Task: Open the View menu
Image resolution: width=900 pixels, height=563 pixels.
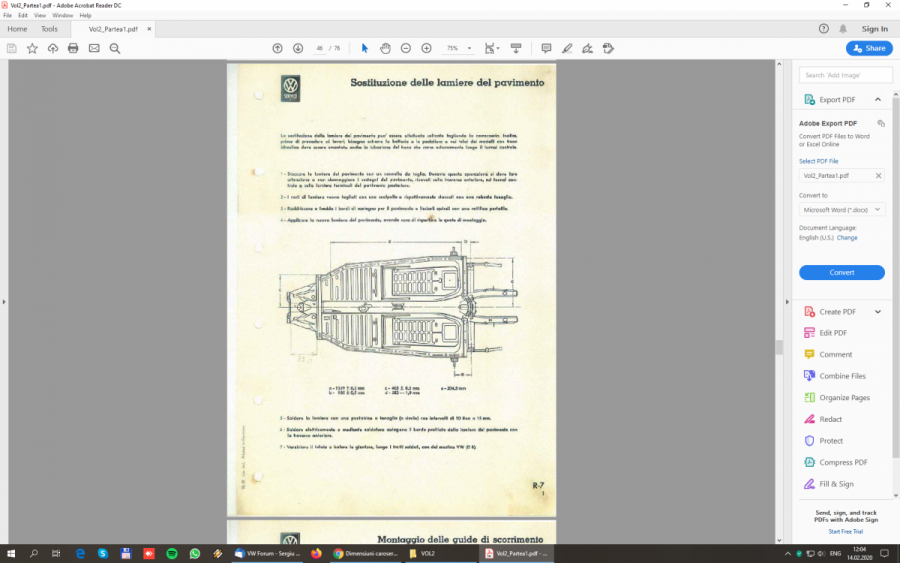Action: [40, 16]
